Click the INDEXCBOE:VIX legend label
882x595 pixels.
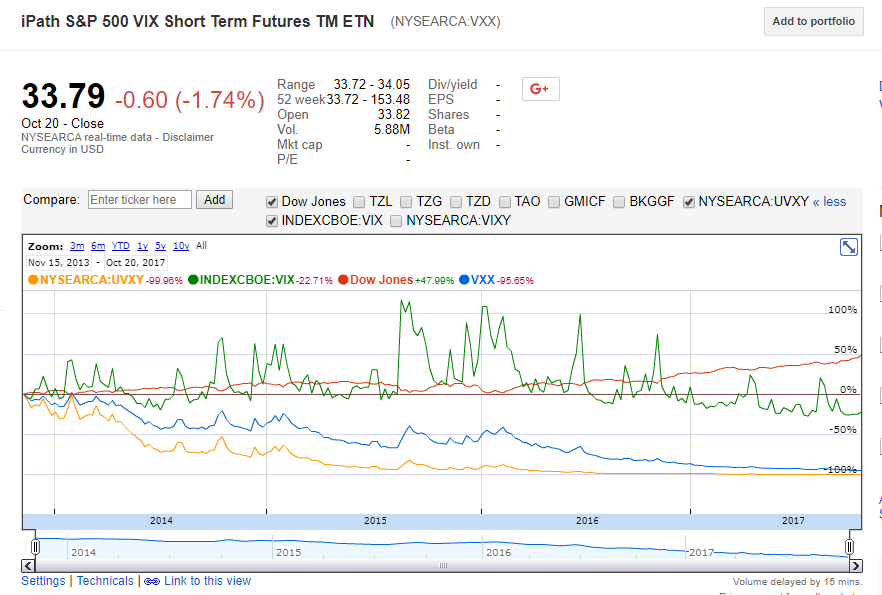[x=247, y=280]
